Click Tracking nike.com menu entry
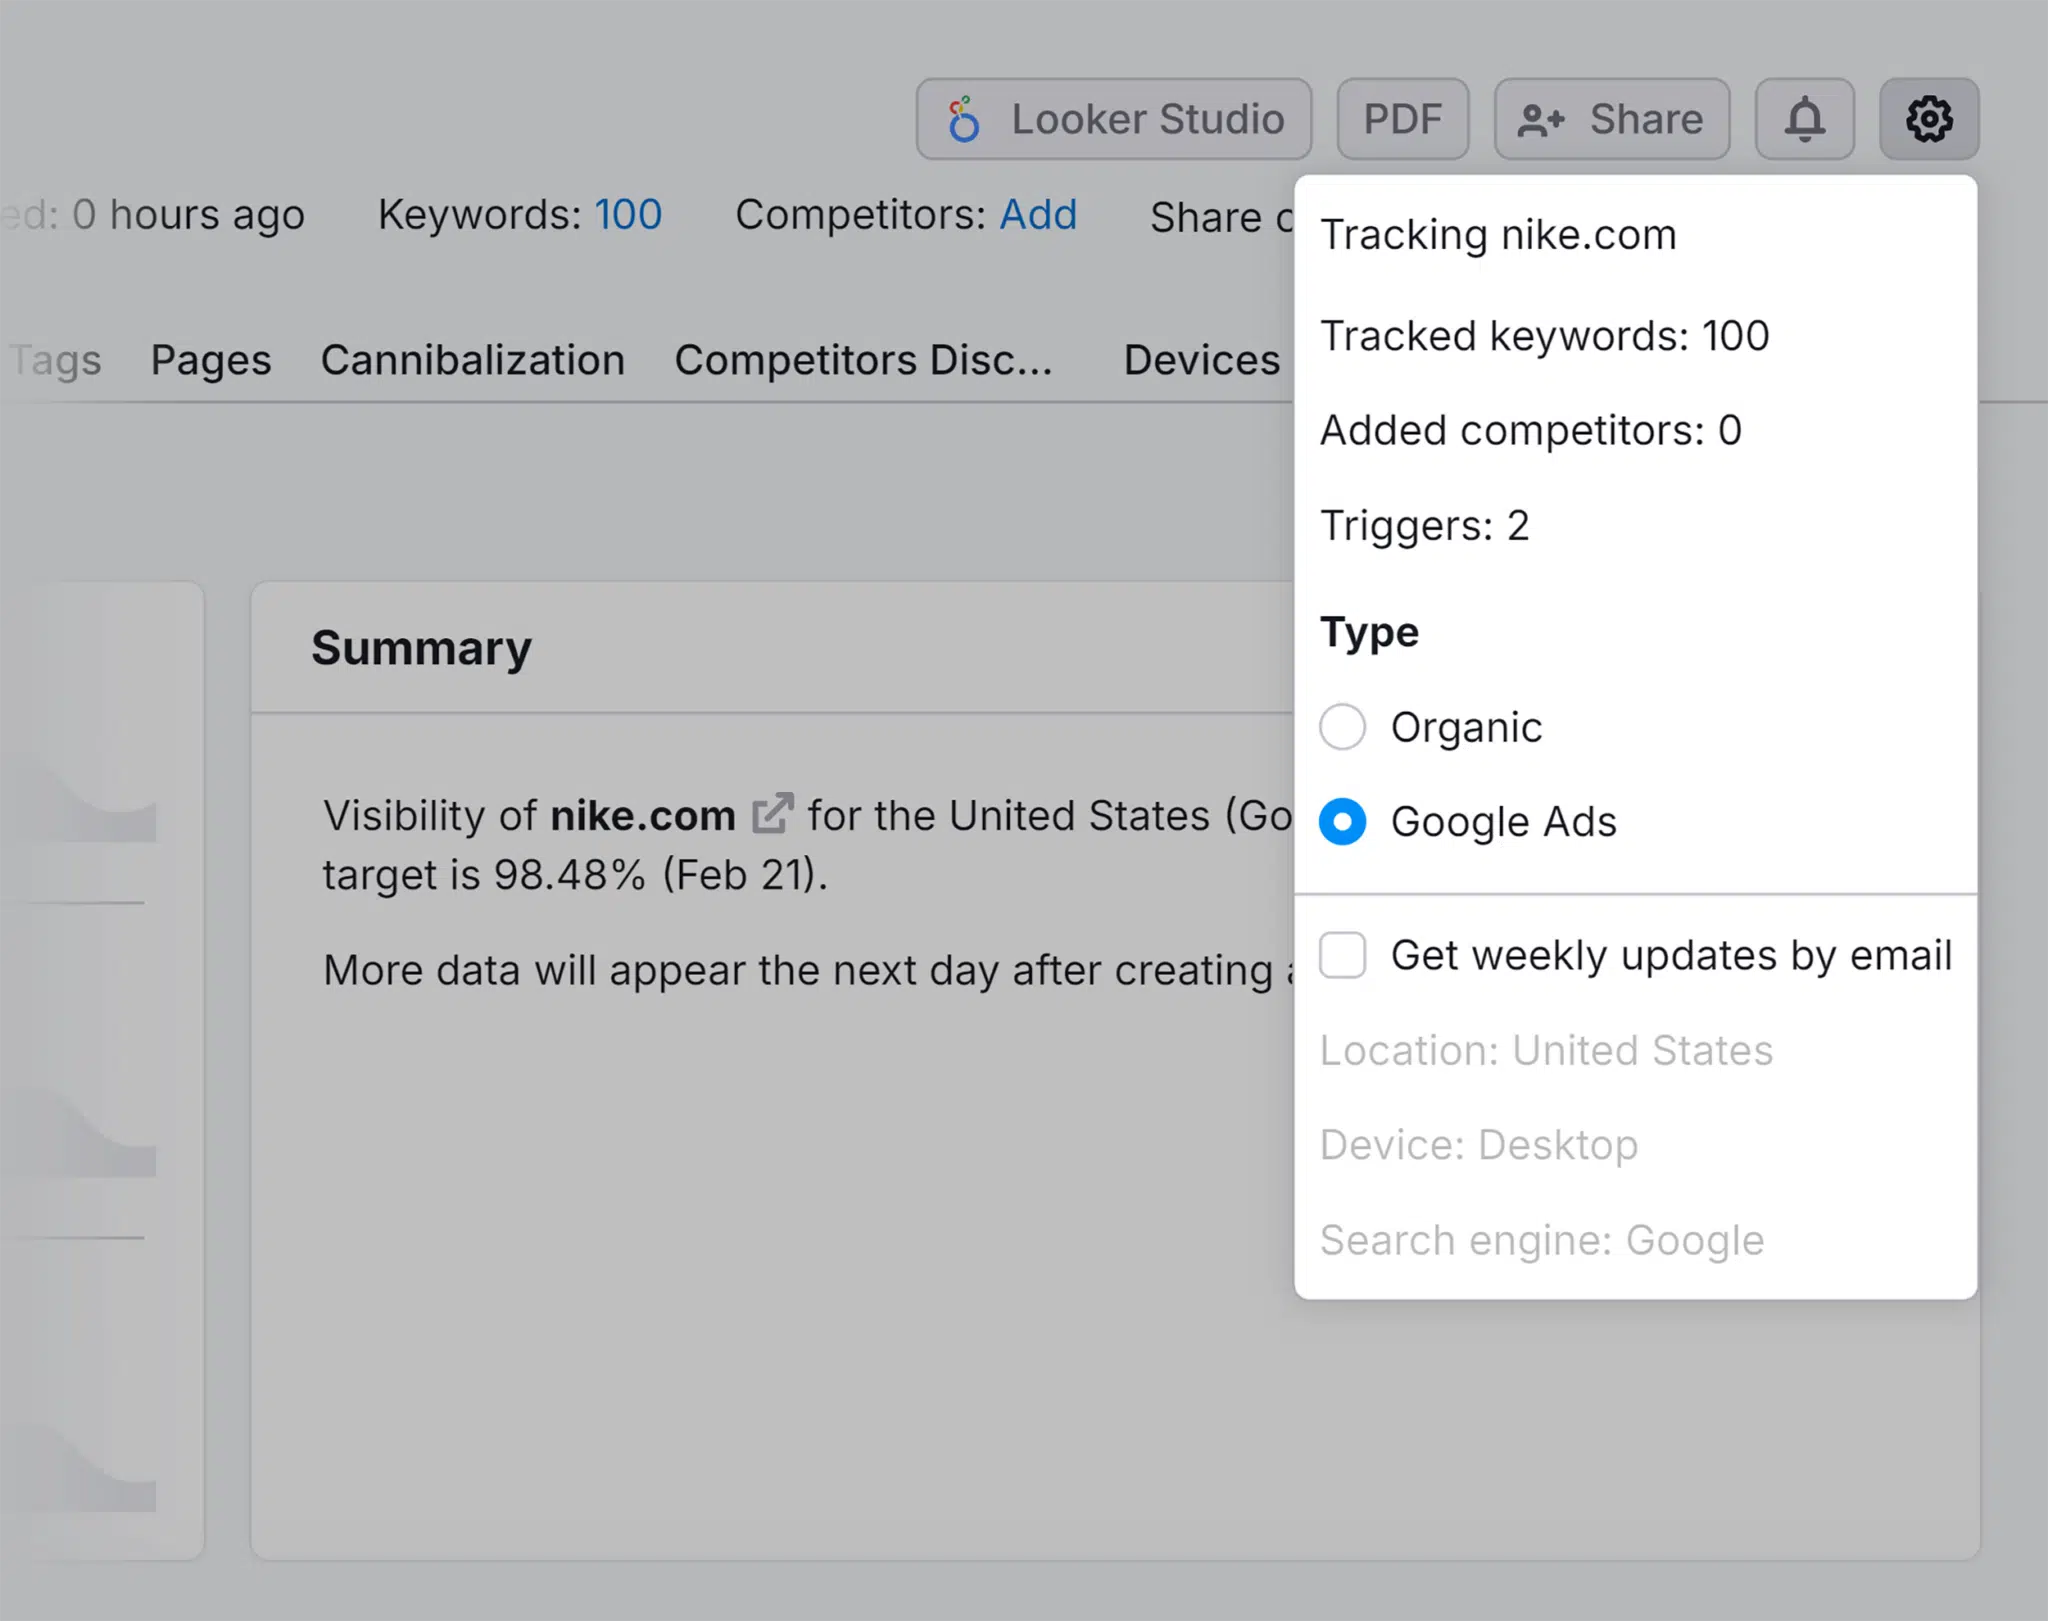2048x1621 pixels. click(x=1498, y=235)
